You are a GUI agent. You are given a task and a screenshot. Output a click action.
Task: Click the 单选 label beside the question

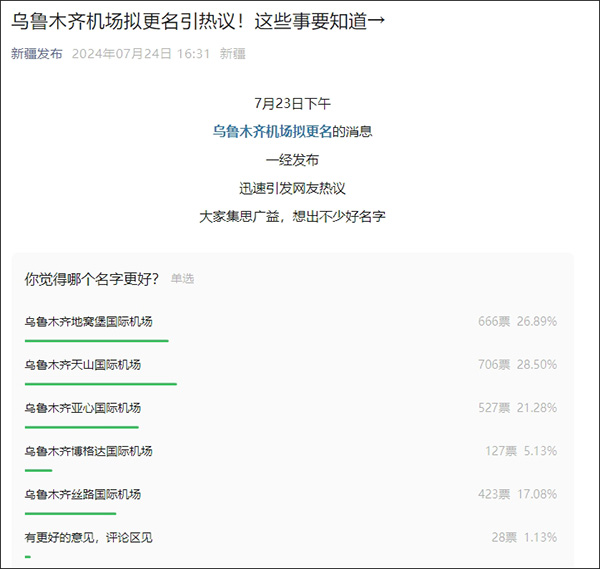click(182, 279)
